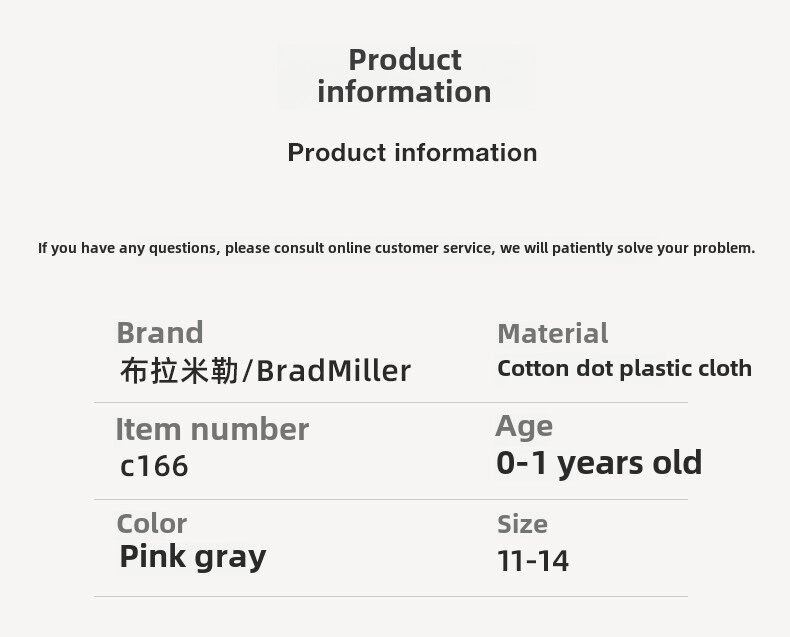Select the Age label

coord(524,427)
